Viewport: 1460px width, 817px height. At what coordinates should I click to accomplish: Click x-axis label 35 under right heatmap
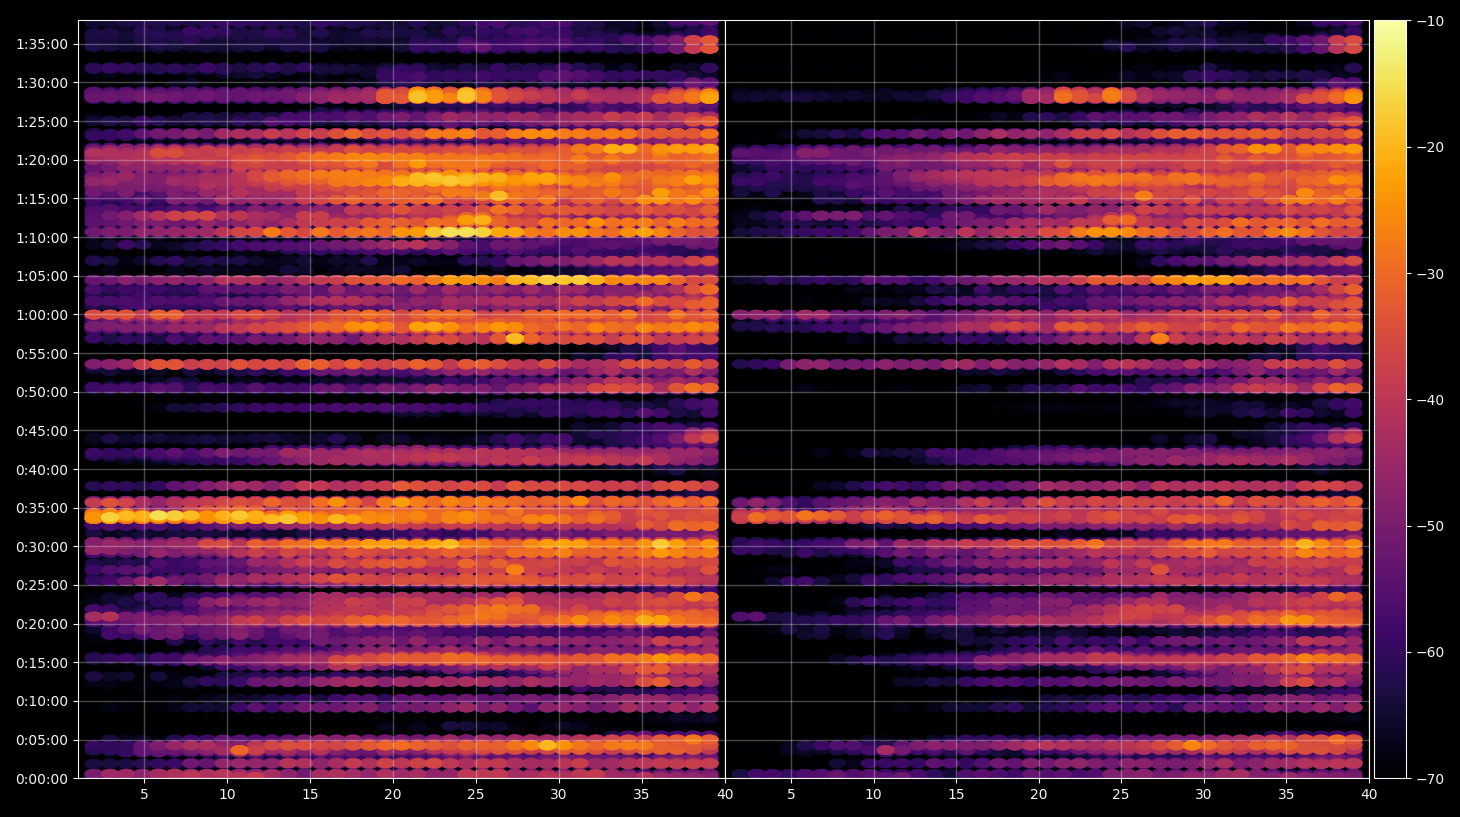pyautogui.click(x=1286, y=795)
